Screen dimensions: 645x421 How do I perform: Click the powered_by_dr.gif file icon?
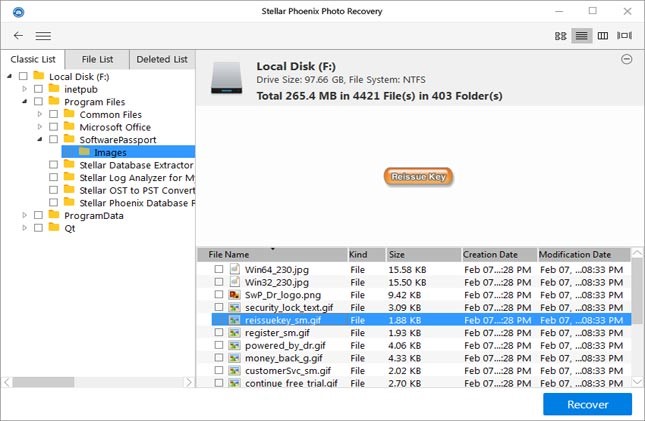click(x=234, y=345)
